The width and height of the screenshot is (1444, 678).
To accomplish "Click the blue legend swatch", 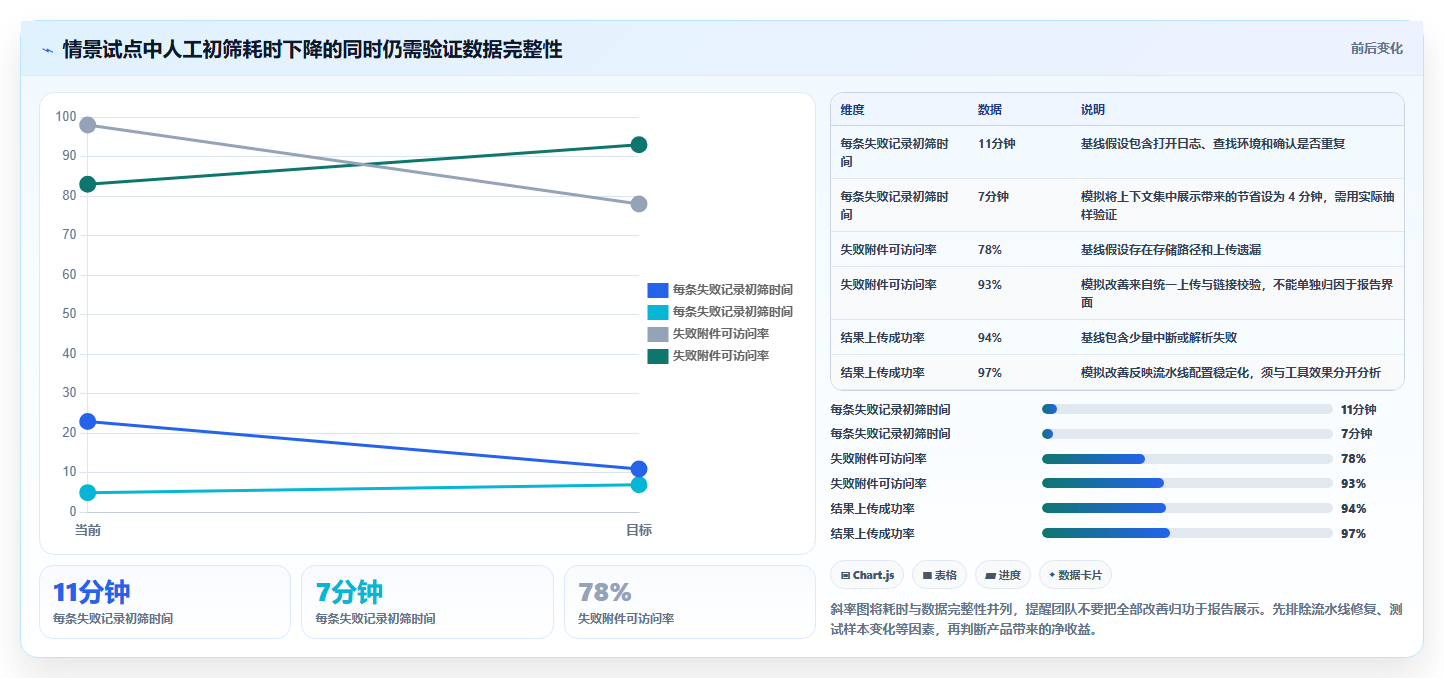I will coord(657,290).
